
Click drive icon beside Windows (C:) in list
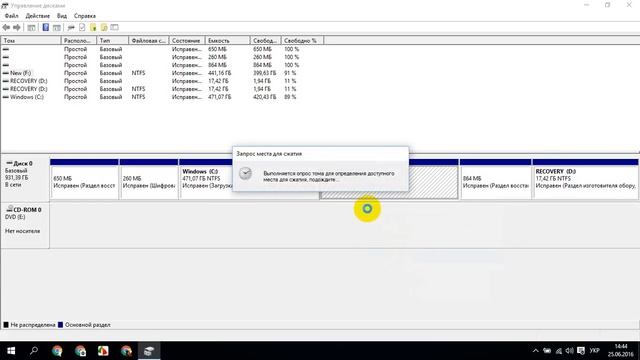click(6, 97)
